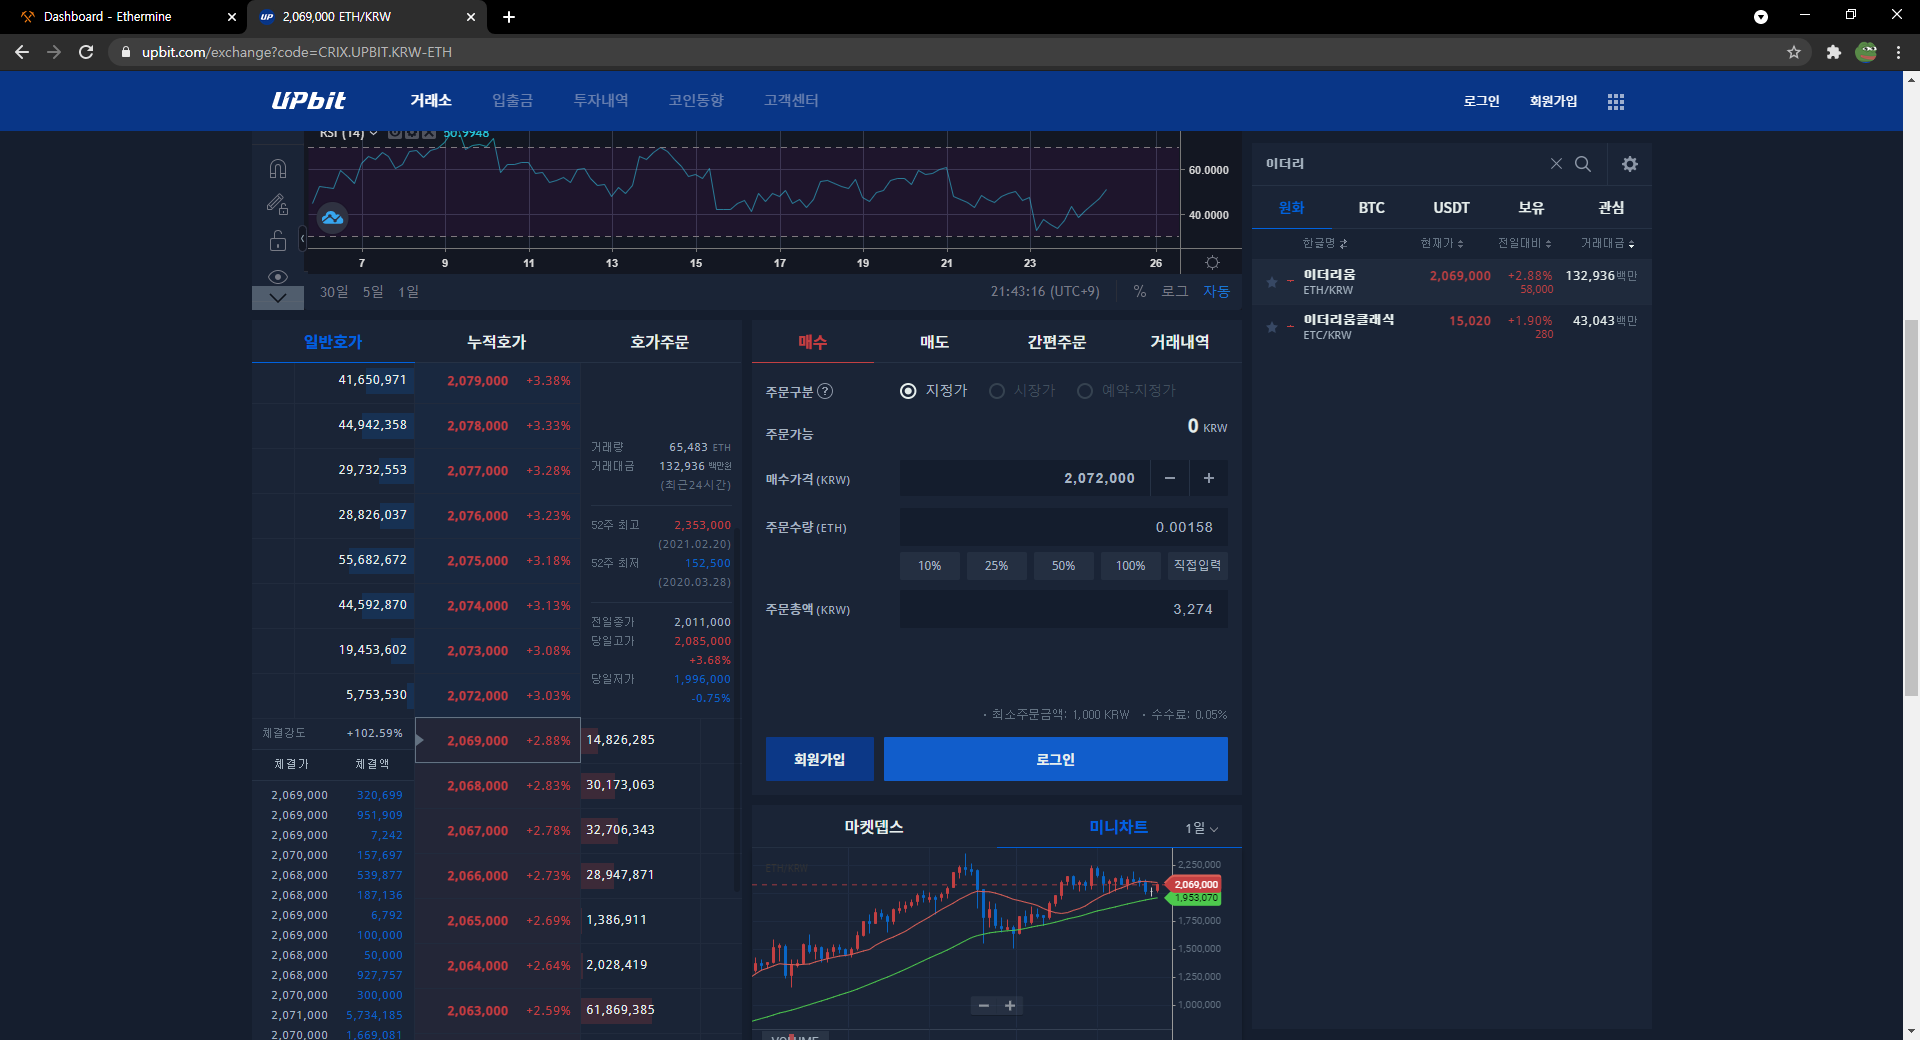Click the TradingView cloud logo on chart

(x=332, y=217)
